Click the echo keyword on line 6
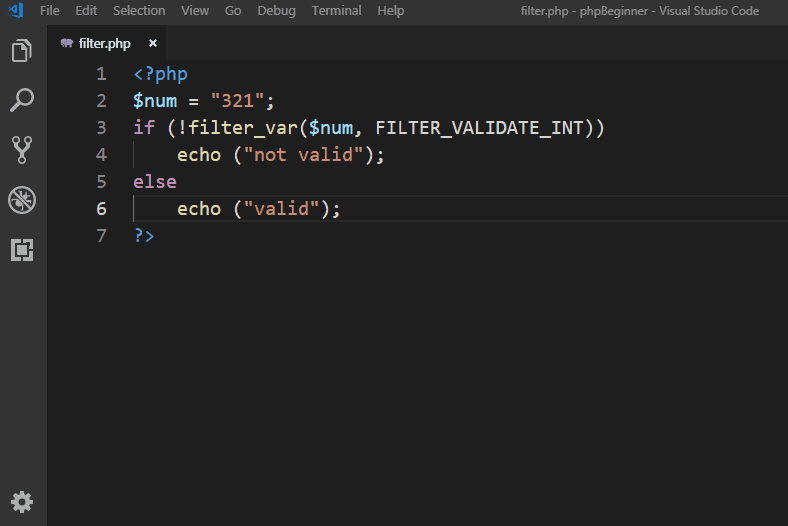This screenshot has width=788, height=526. (x=199, y=208)
